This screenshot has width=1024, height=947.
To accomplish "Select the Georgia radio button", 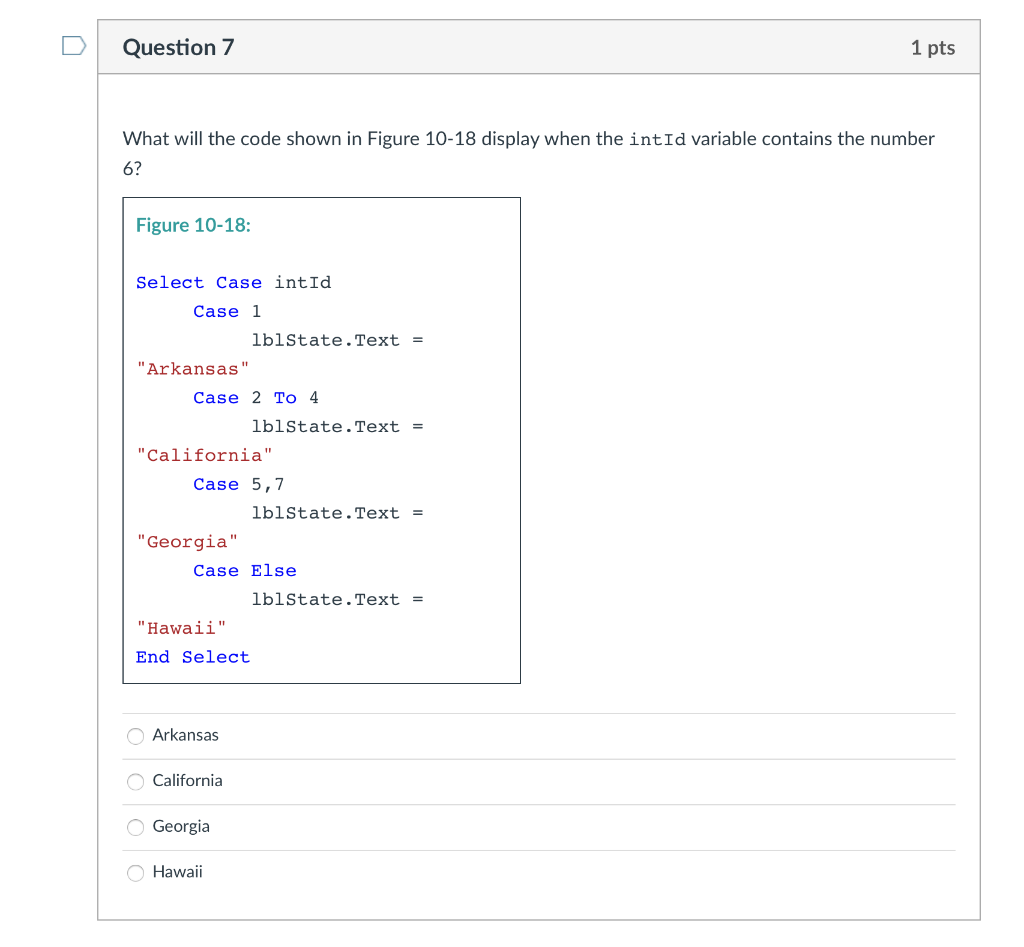I will click(135, 828).
